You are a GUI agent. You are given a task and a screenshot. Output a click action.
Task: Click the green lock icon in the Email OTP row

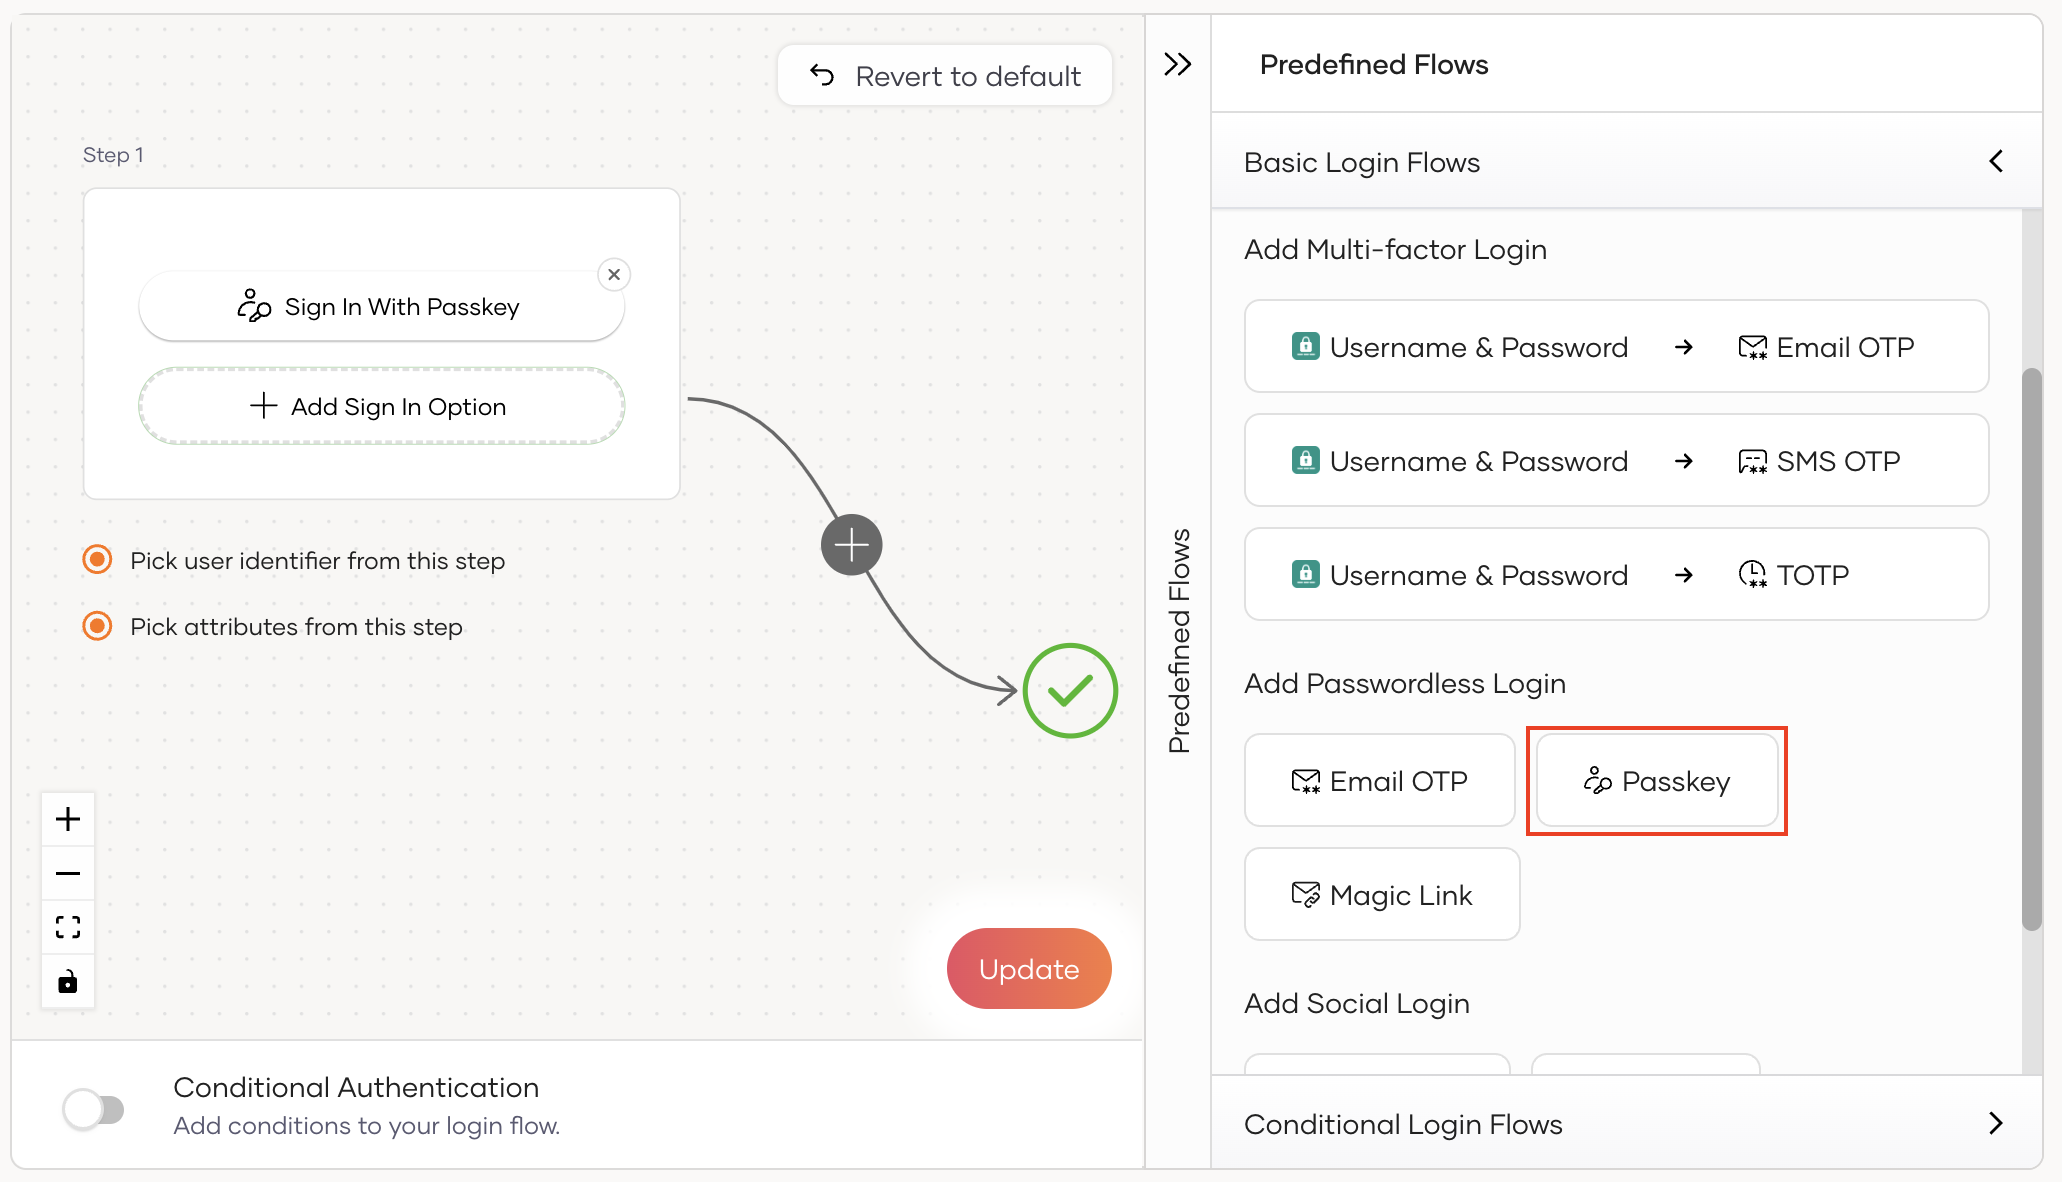(1305, 346)
